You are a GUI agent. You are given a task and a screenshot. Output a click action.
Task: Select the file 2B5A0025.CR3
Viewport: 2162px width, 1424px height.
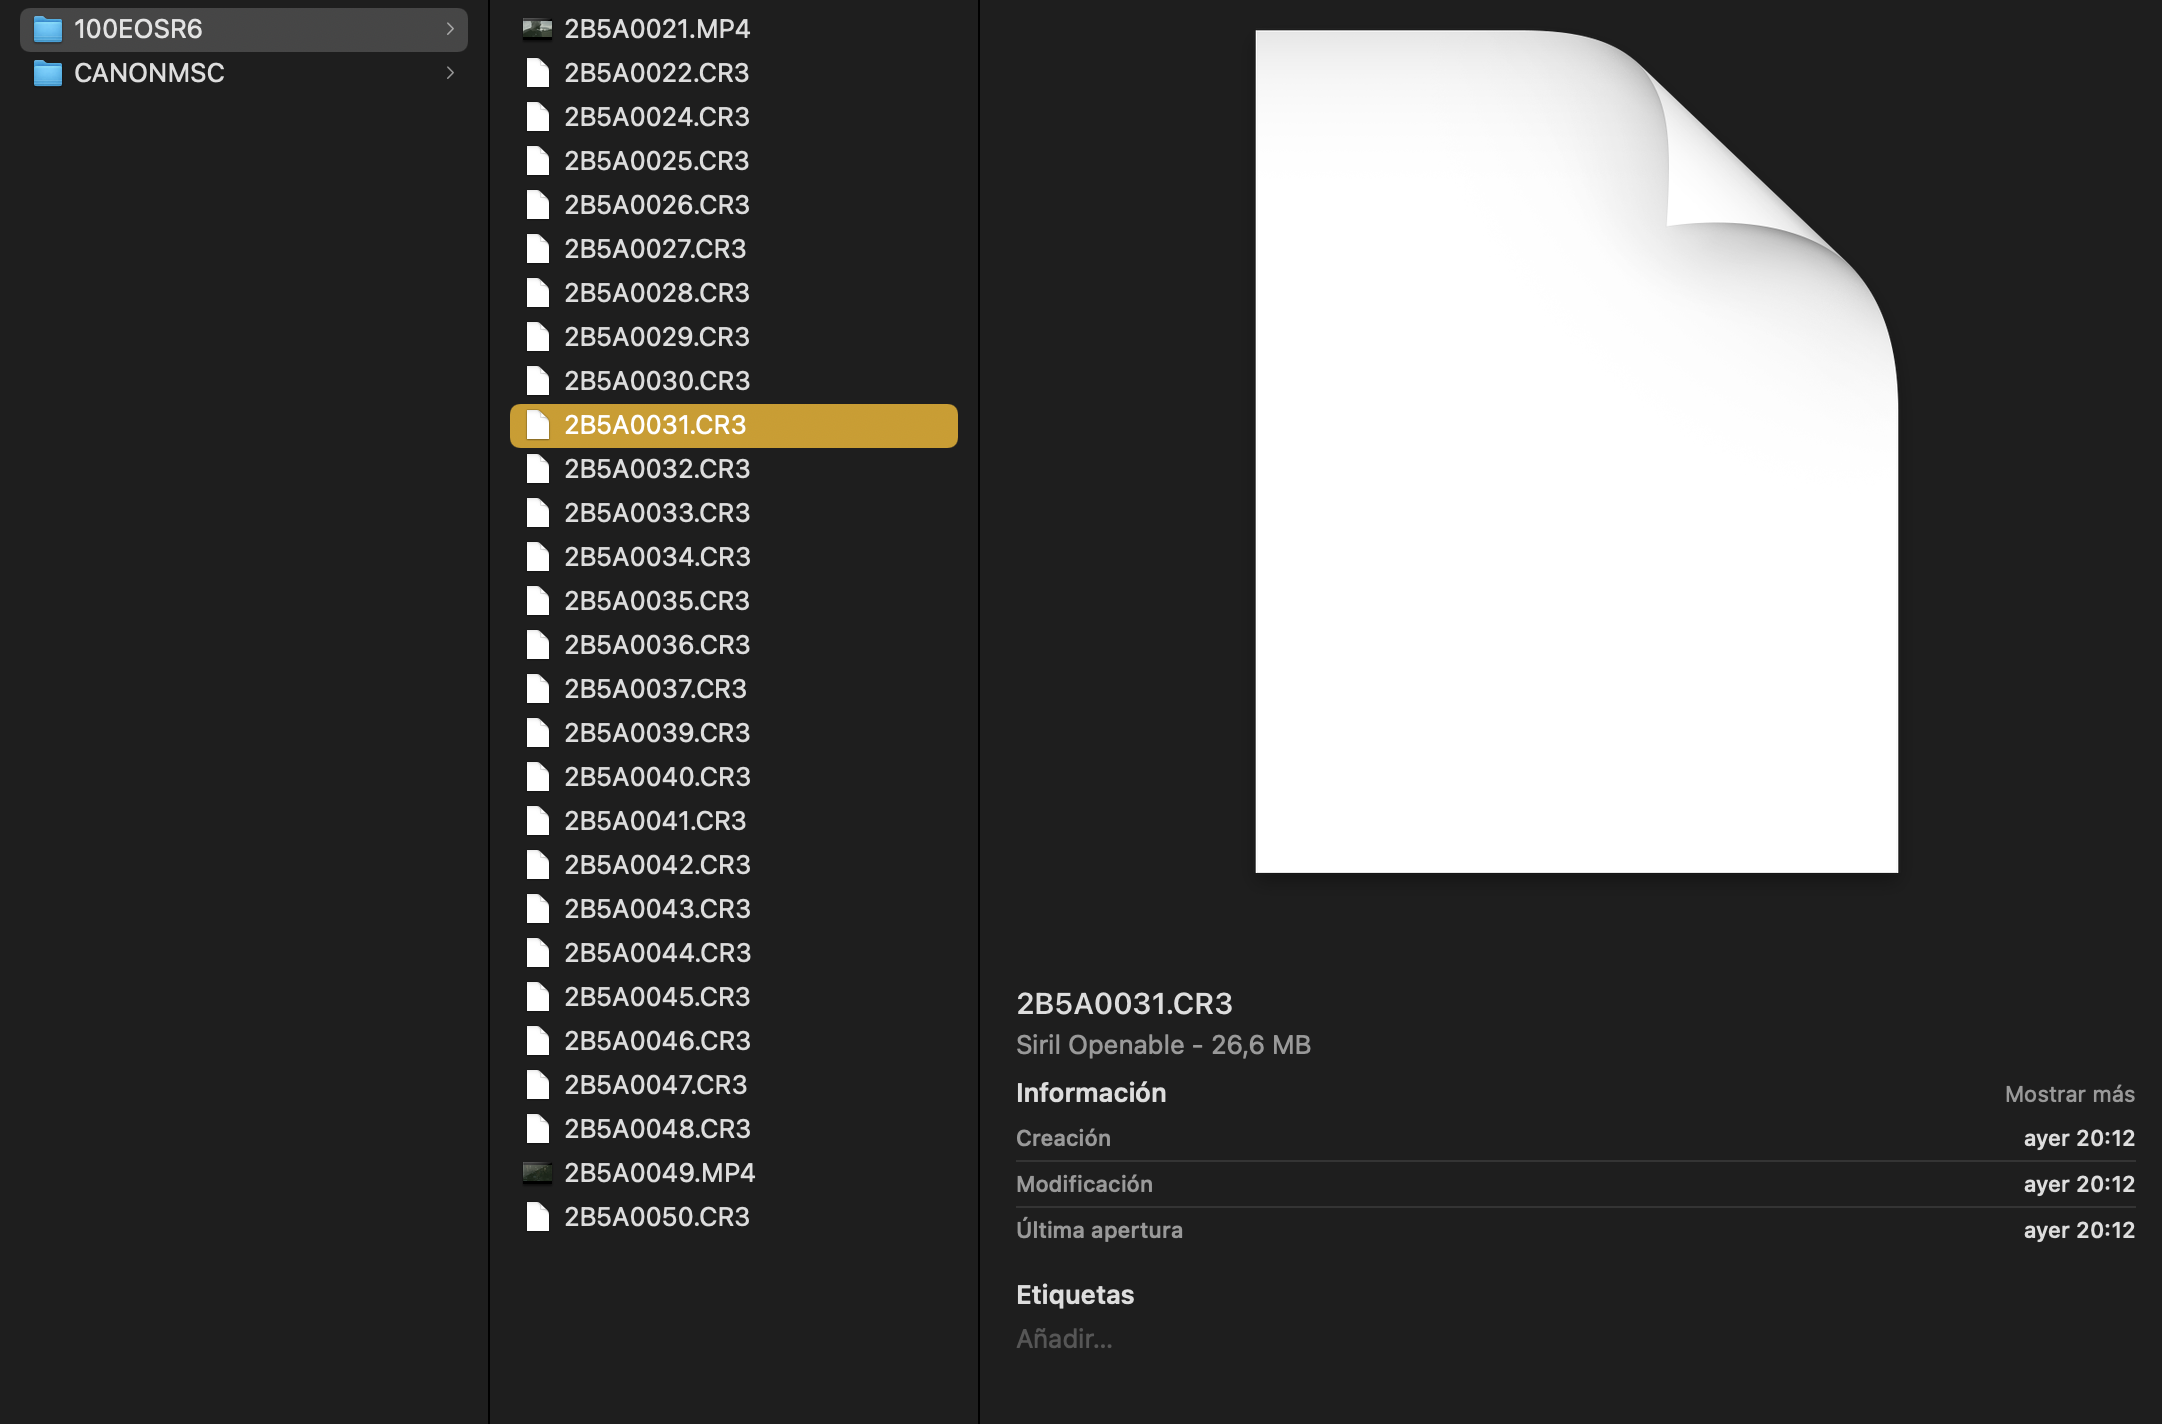(x=656, y=161)
